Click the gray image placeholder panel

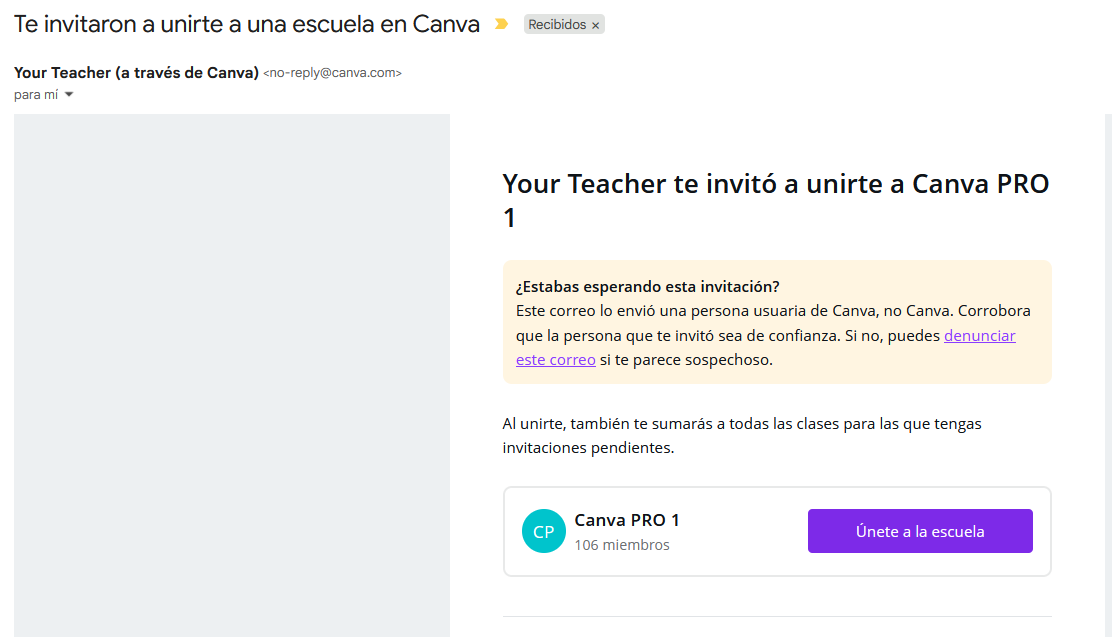tap(232, 375)
